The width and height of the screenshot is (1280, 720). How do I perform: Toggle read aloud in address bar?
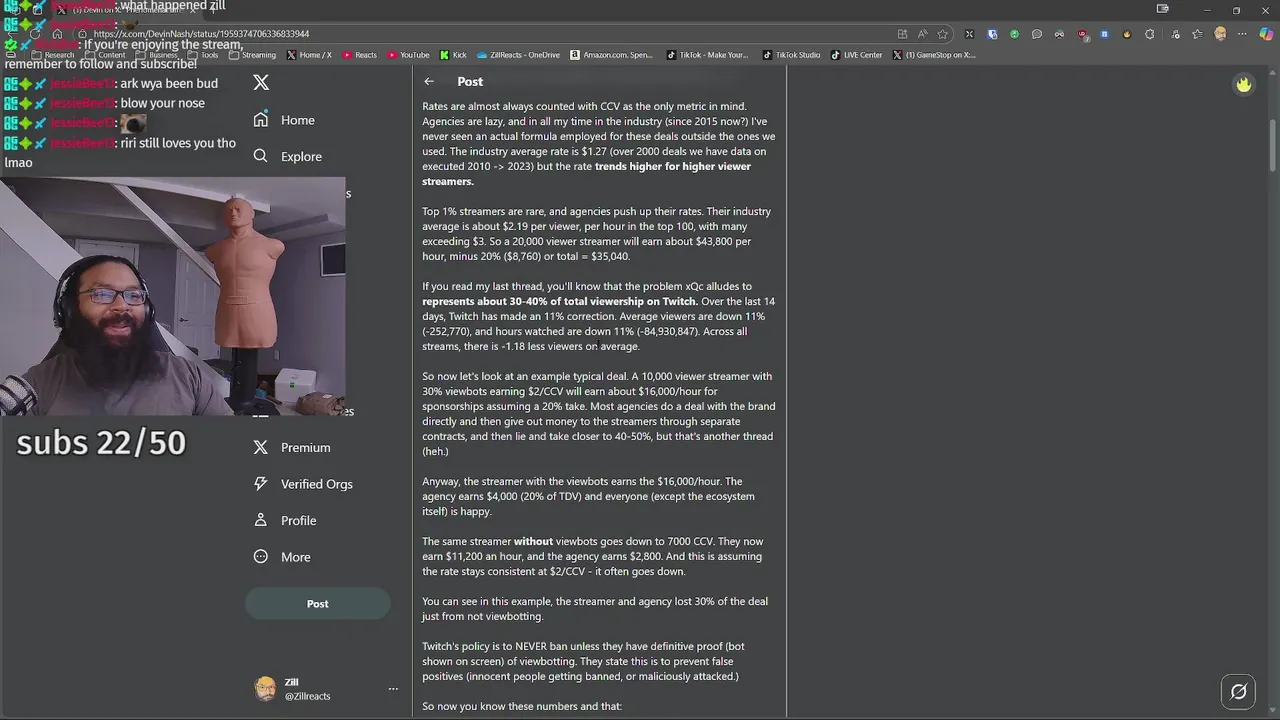coord(922,34)
